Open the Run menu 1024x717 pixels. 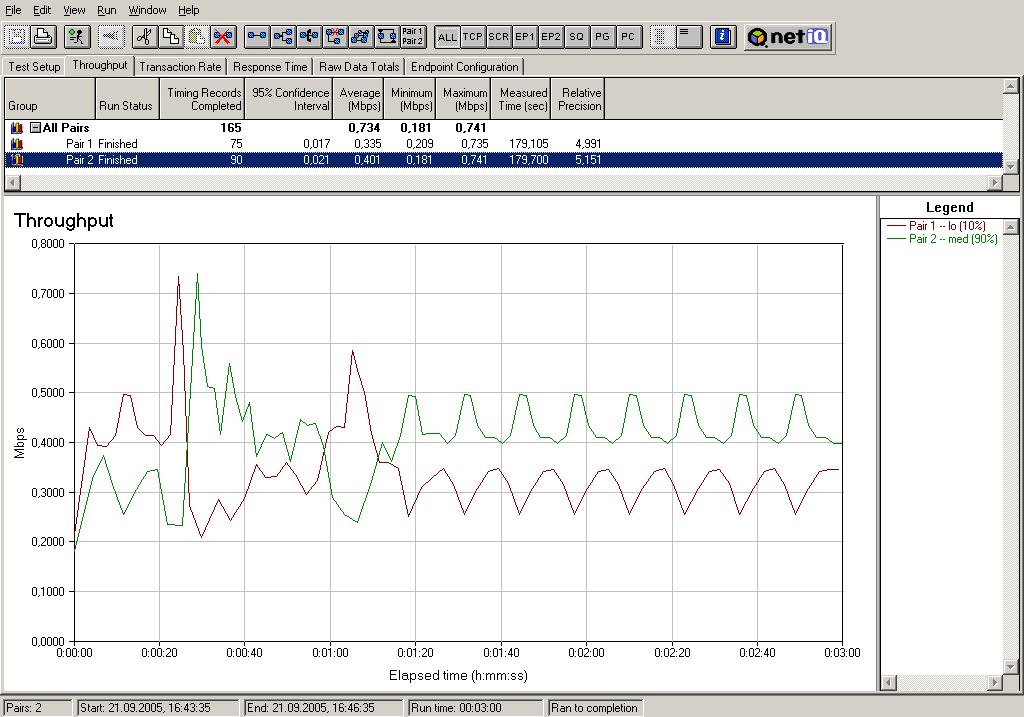(107, 10)
